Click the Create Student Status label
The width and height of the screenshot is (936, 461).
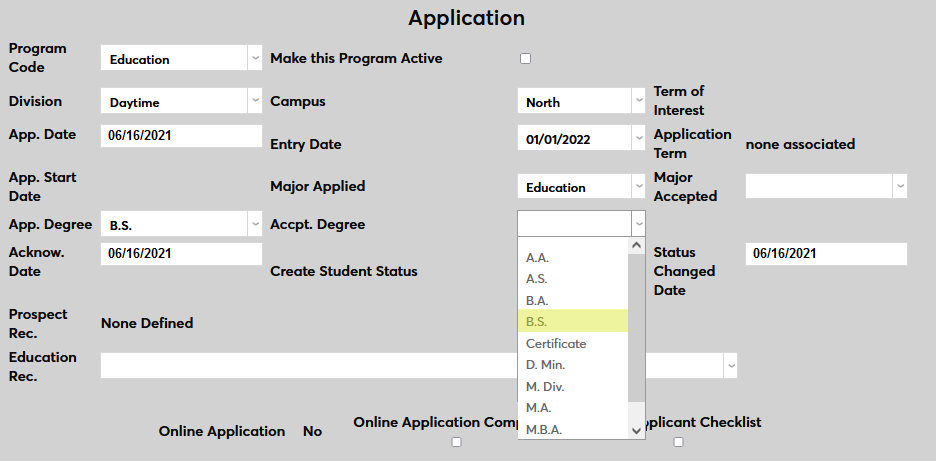[344, 271]
